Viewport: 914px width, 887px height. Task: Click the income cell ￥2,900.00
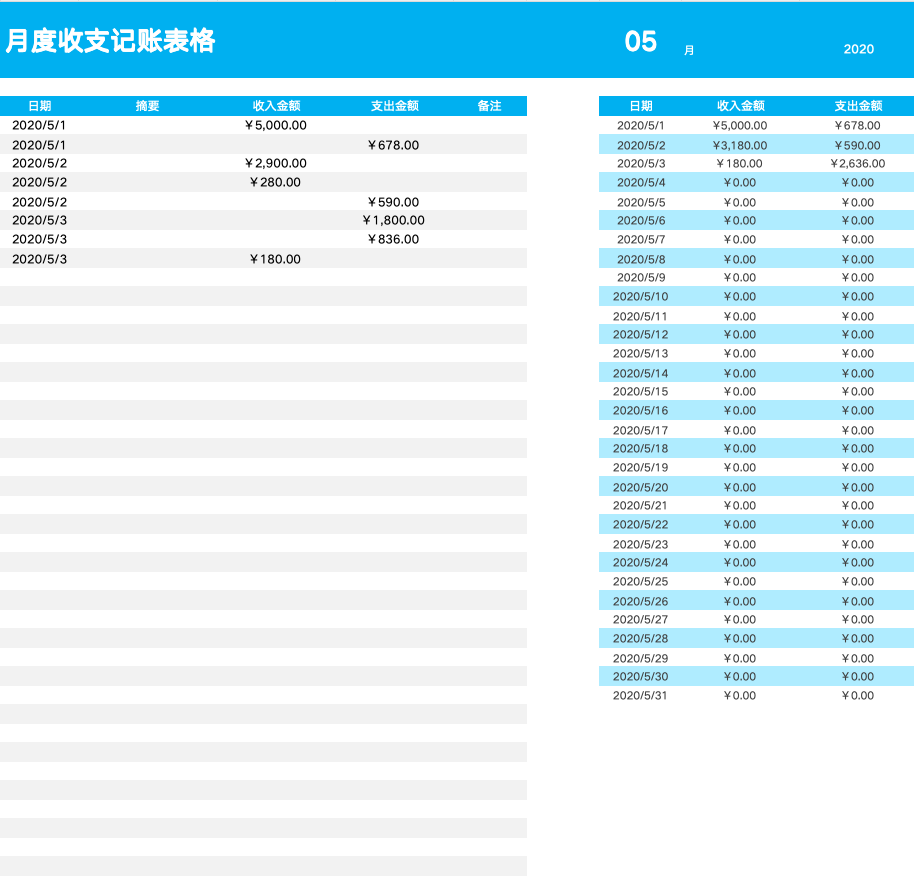[x=275, y=163]
